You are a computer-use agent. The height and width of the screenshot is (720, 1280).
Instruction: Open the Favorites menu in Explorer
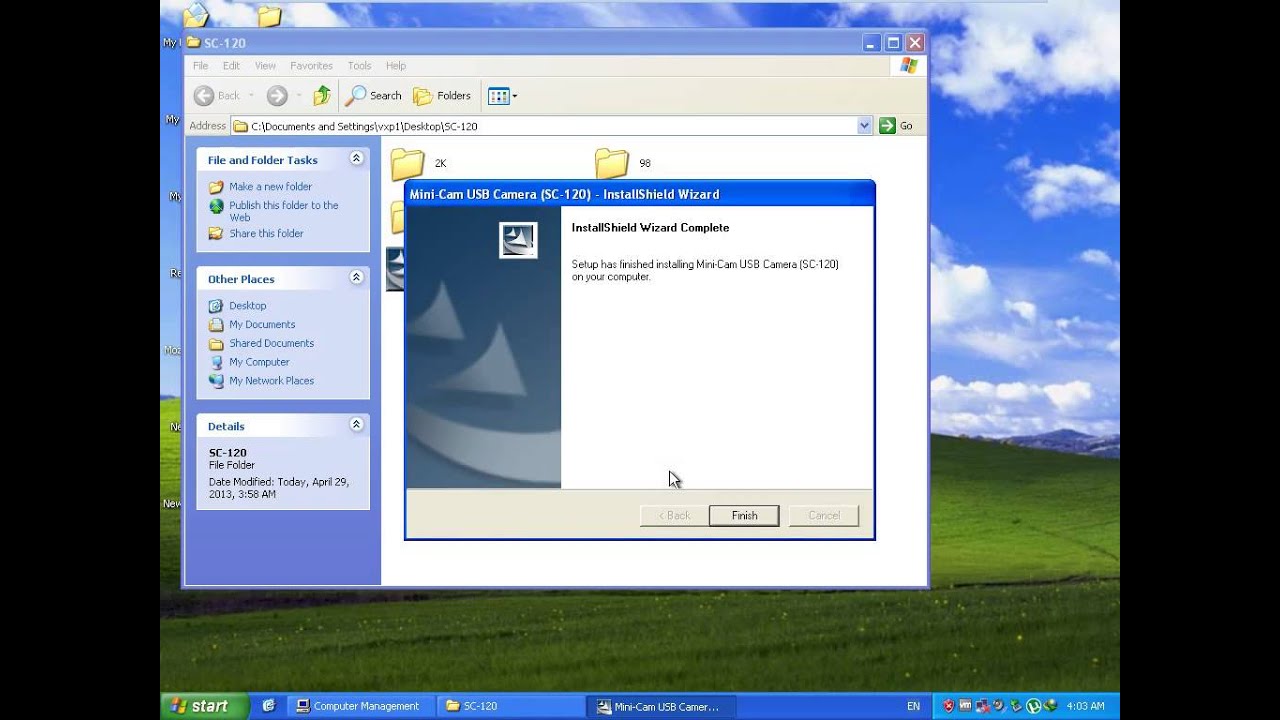pyautogui.click(x=311, y=66)
